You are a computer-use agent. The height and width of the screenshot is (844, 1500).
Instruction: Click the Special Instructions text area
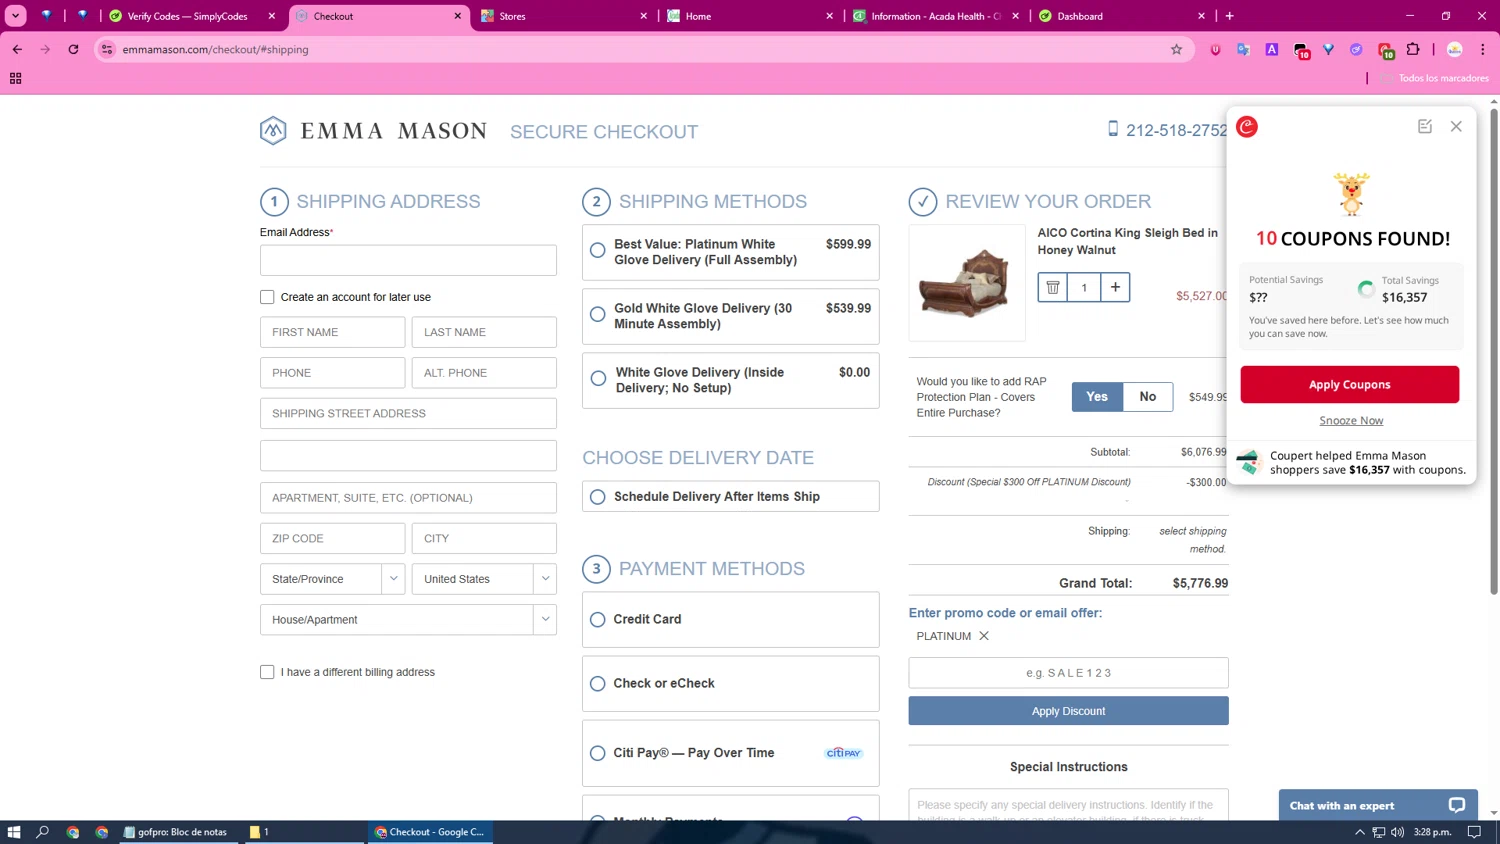point(1068,805)
